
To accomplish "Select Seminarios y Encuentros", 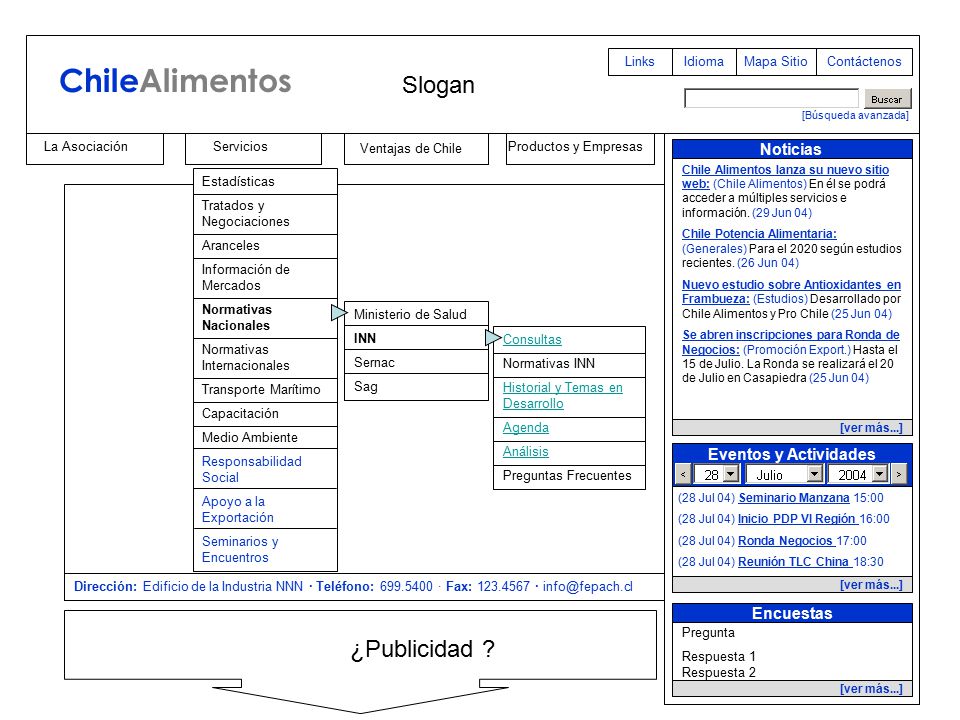I will point(265,550).
